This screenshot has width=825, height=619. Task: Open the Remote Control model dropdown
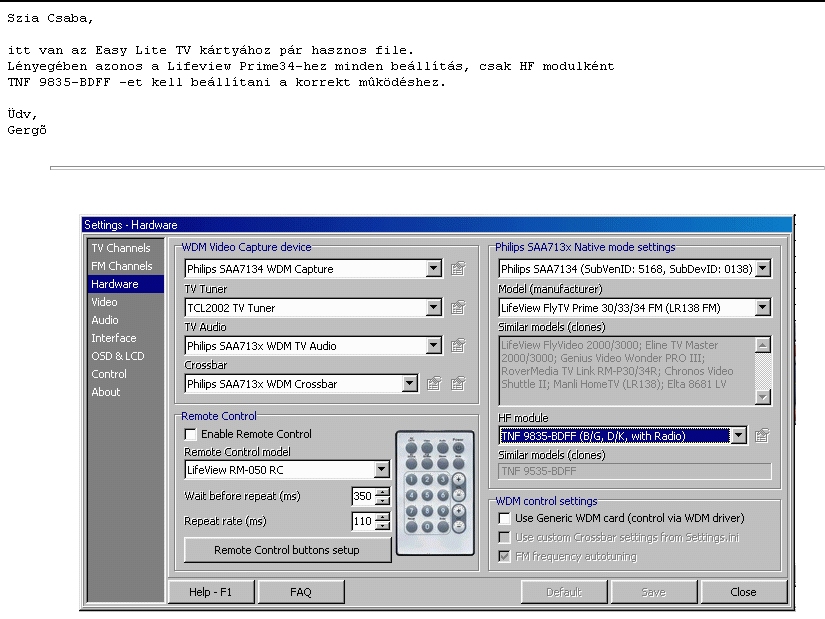(381, 469)
